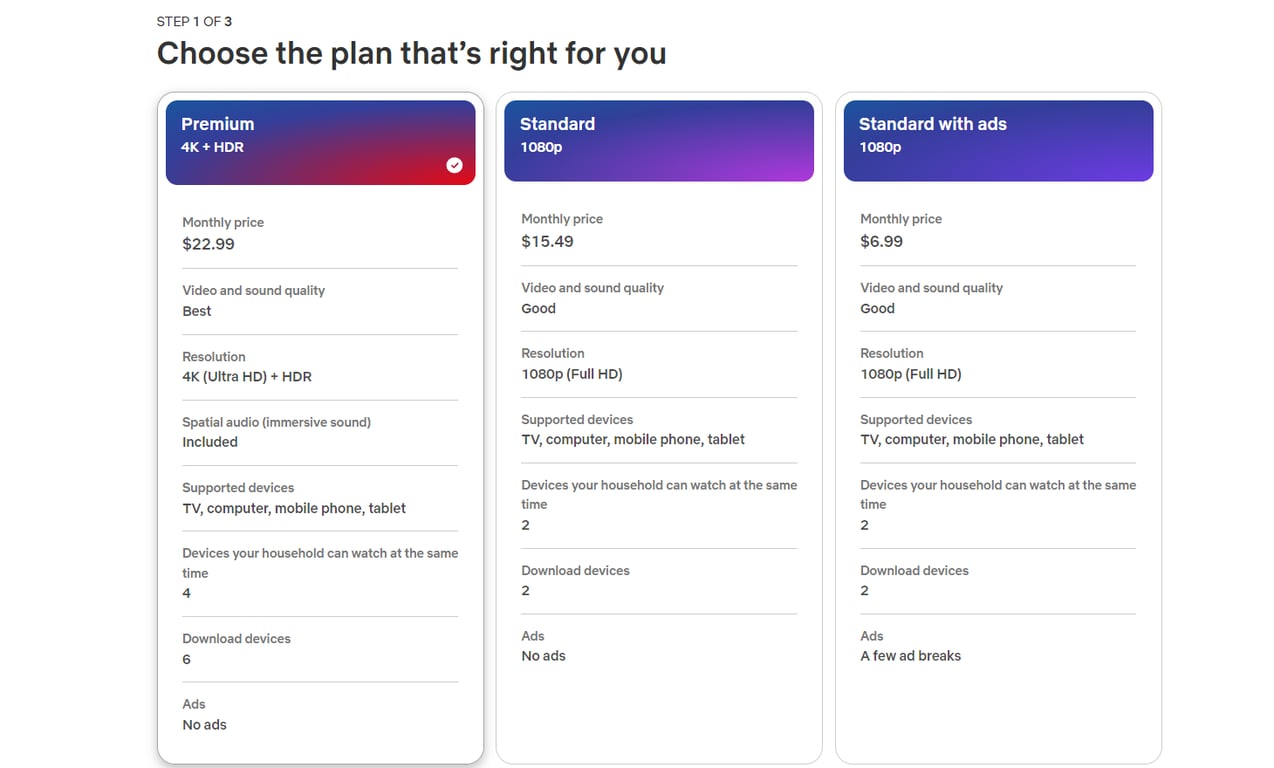The width and height of the screenshot is (1274, 768).
Task: Click the Download devices 6 row on Premium
Action: coord(236,649)
